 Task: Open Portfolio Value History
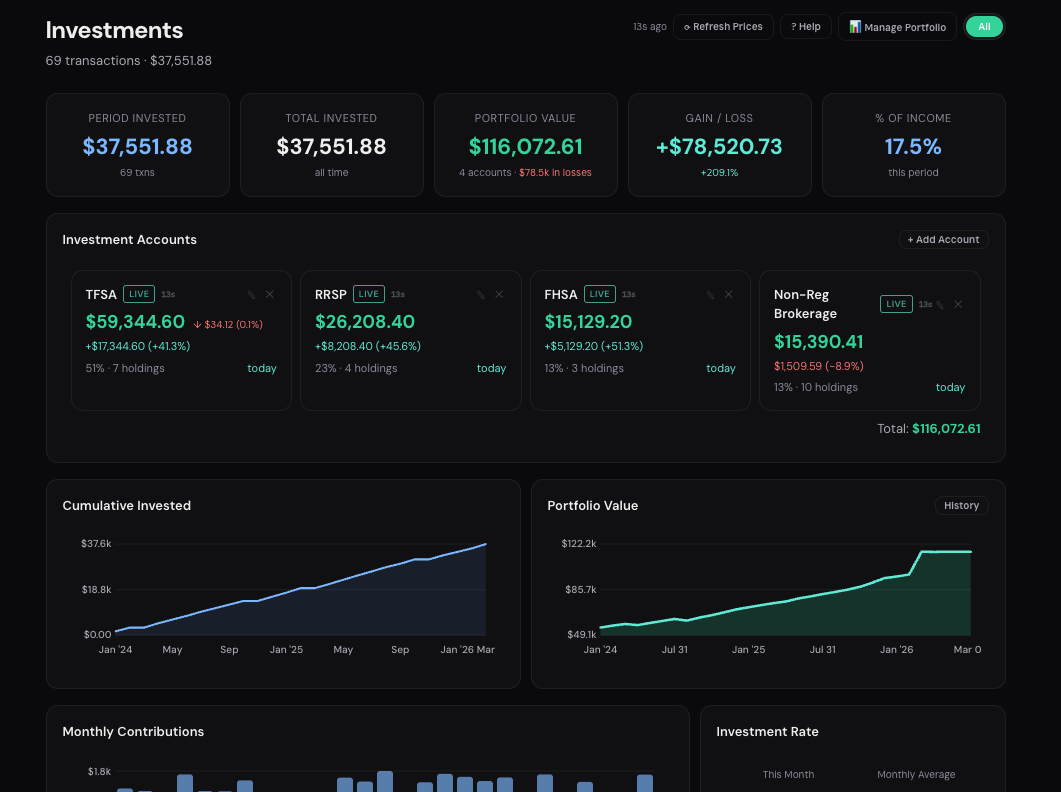pos(961,506)
